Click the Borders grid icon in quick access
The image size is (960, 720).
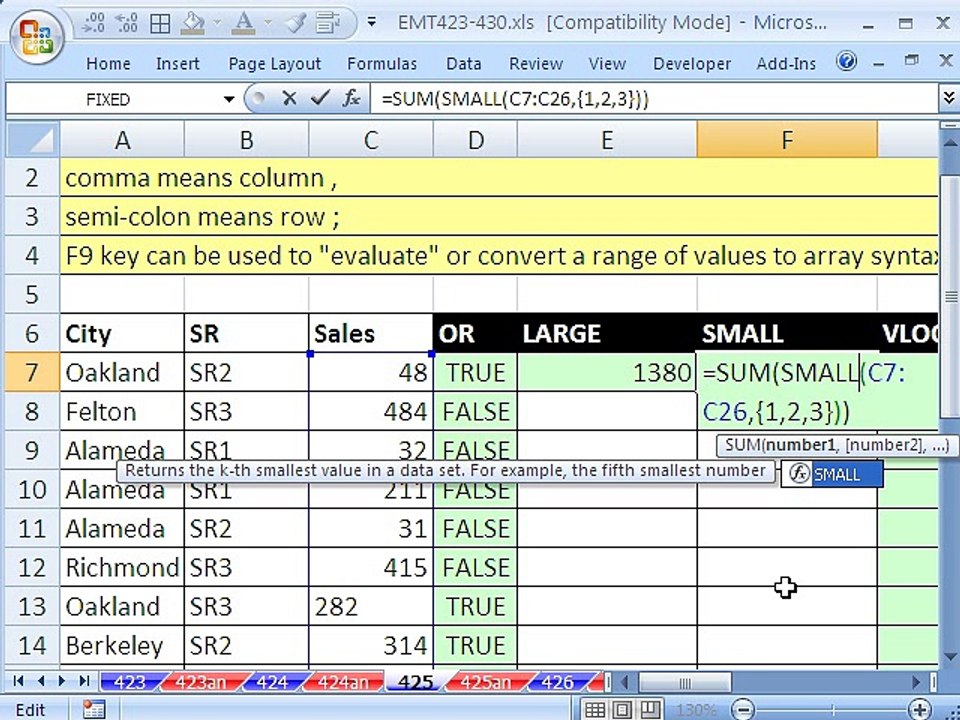click(x=160, y=24)
